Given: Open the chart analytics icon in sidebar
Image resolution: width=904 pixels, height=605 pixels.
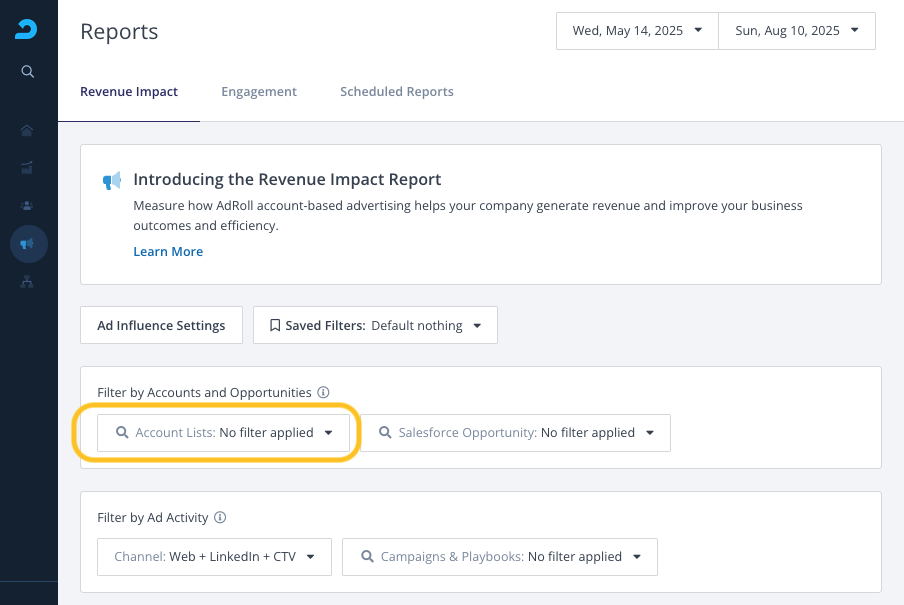Looking at the screenshot, I should click(28, 167).
